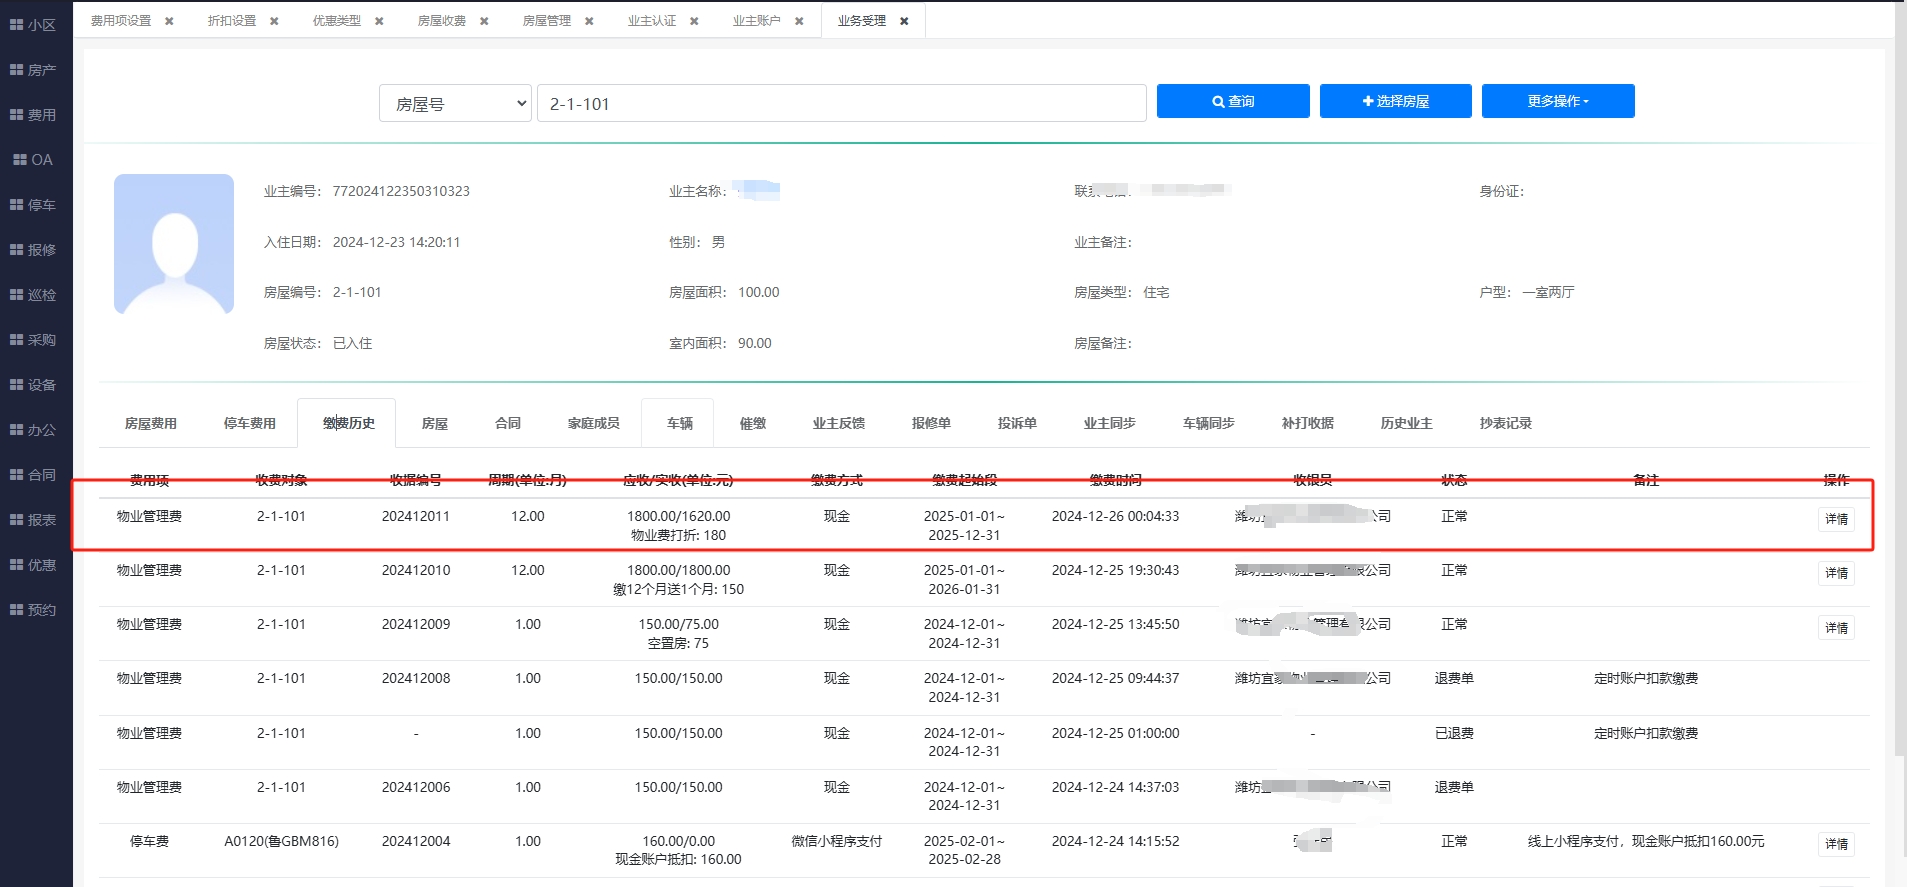Image resolution: width=1907 pixels, height=887 pixels.
Task: Close the 费用项设置 tab
Action: tap(169, 21)
